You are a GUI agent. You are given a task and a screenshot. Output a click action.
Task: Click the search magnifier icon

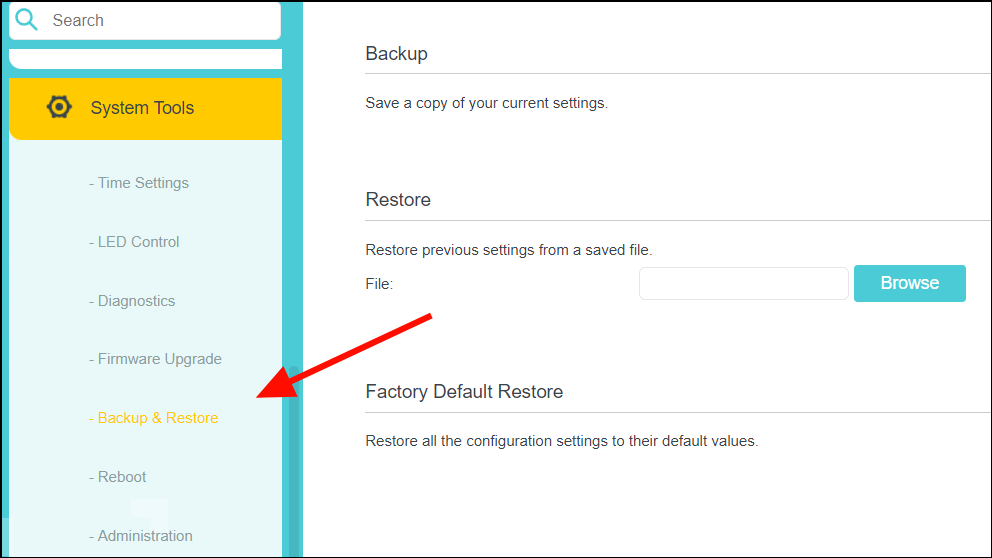tap(27, 20)
